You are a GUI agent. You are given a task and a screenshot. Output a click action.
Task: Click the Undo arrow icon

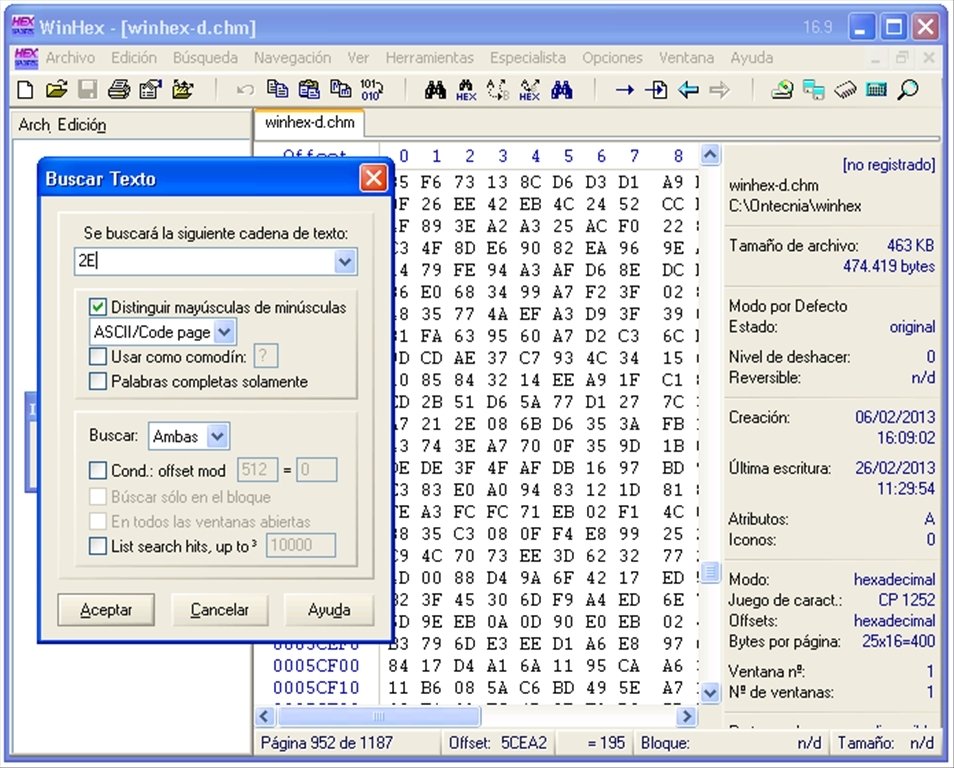(x=245, y=90)
